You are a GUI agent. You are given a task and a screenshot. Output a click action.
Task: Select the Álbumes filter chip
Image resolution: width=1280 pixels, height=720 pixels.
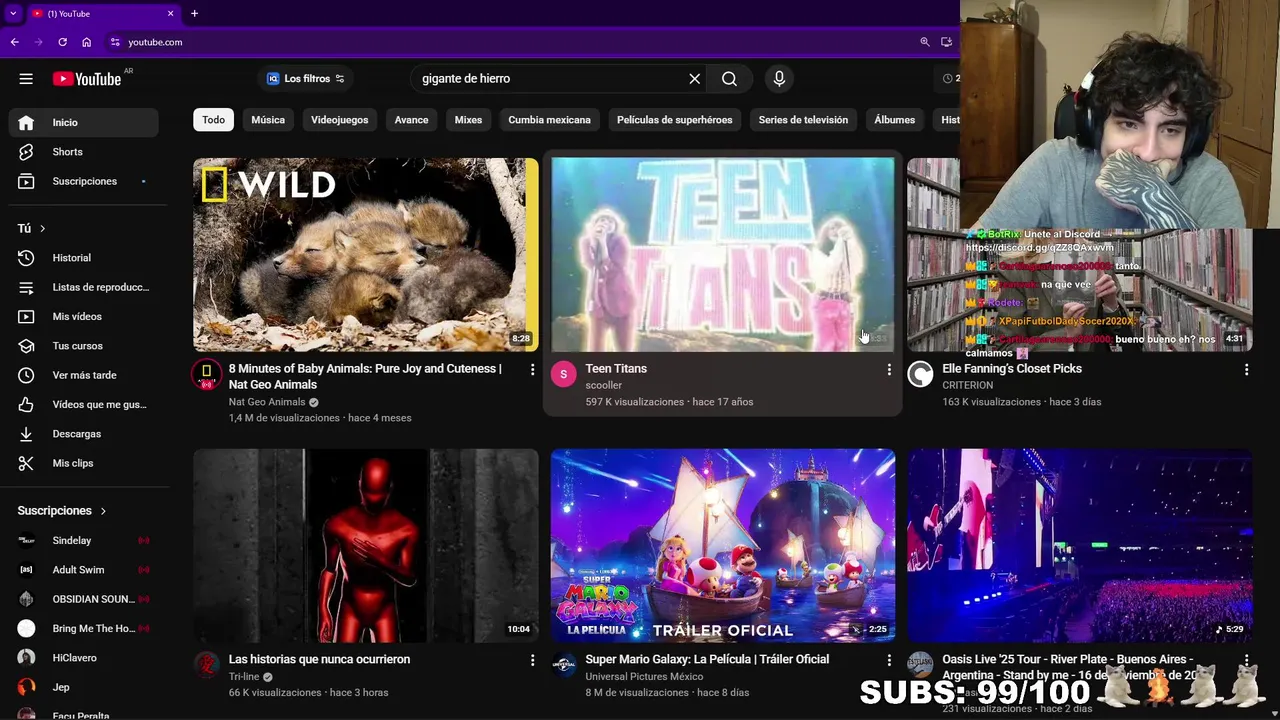(894, 120)
